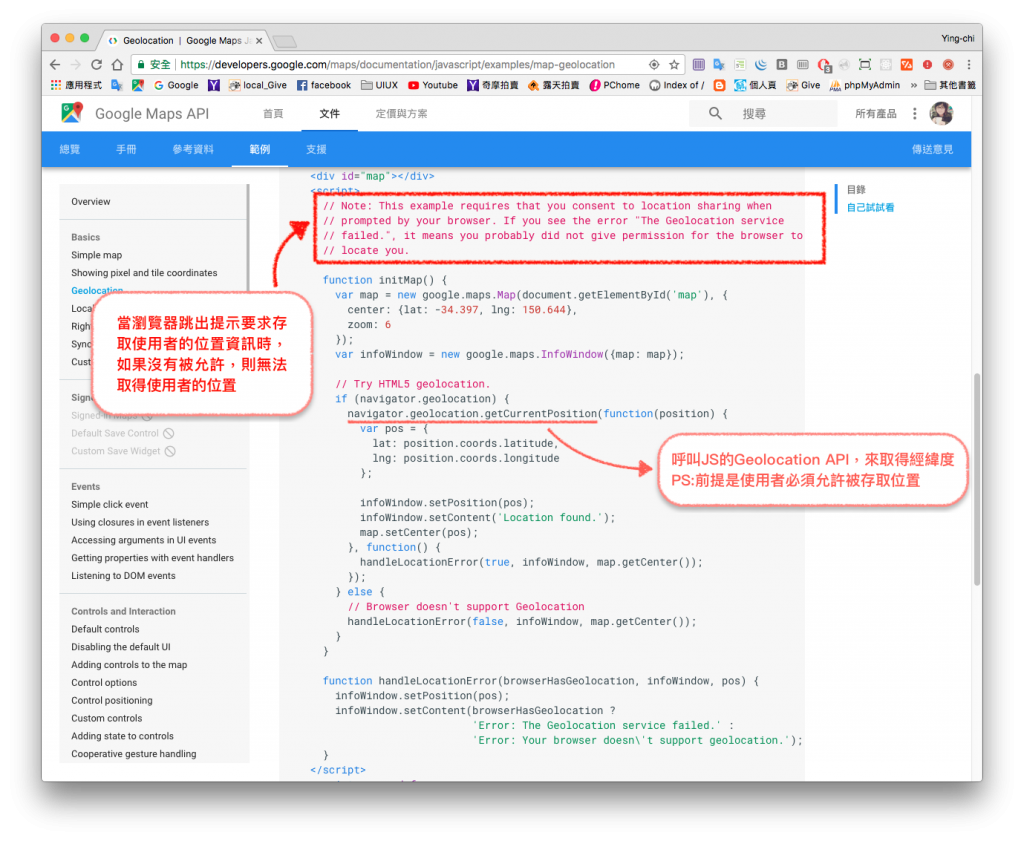Open the 其他書籤 bookmarks folder
The width and height of the screenshot is (1024, 841).
point(950,85)
